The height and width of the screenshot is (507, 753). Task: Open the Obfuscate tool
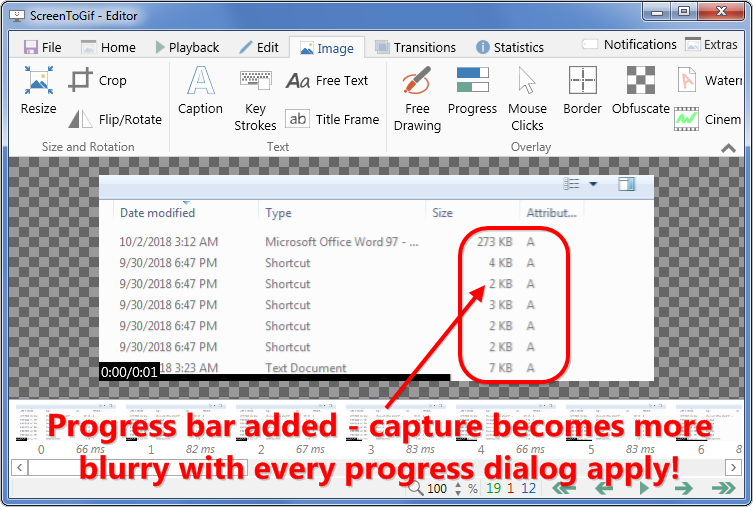(641, 91)
